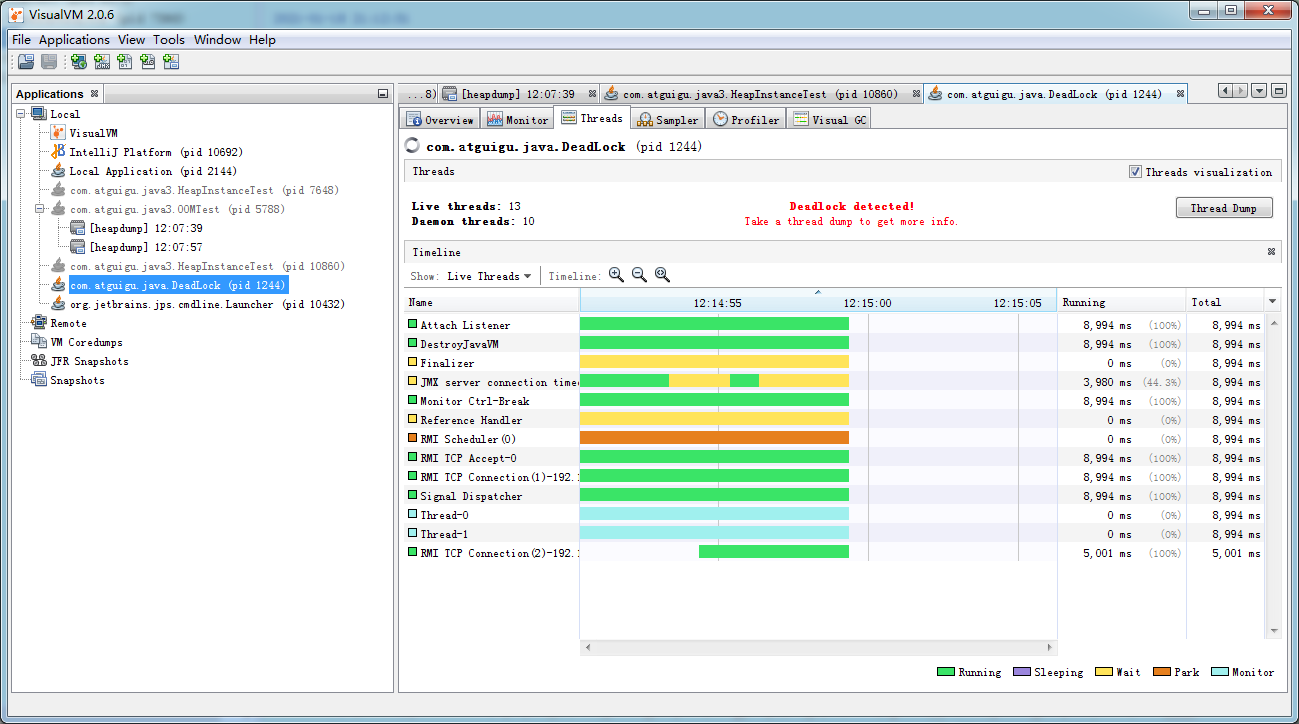Screen dimensions: 1299x724
Task: Close the [heapdump] 12:07:39 tab
Action: (591, 94)
